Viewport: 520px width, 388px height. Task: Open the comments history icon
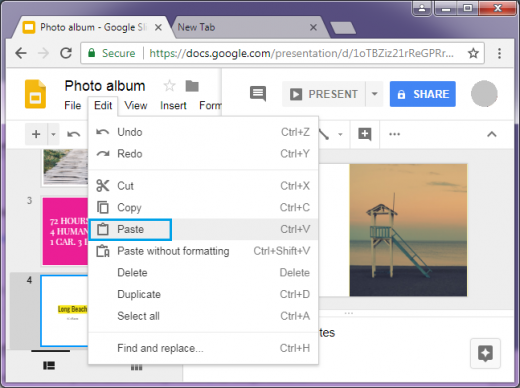[258, 94]
